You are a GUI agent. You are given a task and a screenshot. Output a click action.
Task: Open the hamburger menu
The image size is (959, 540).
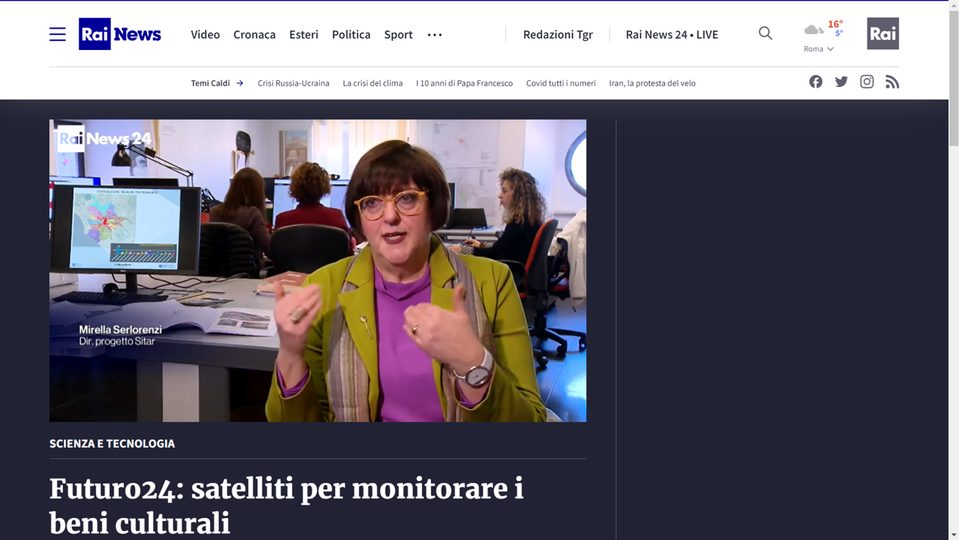pos(57,34)
